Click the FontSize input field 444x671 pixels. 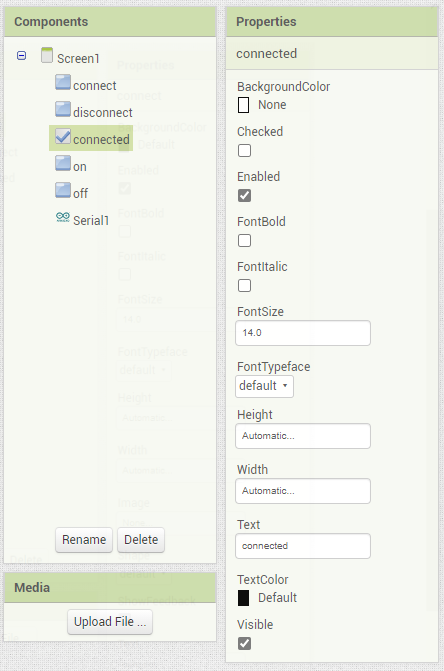click(303, 333)
